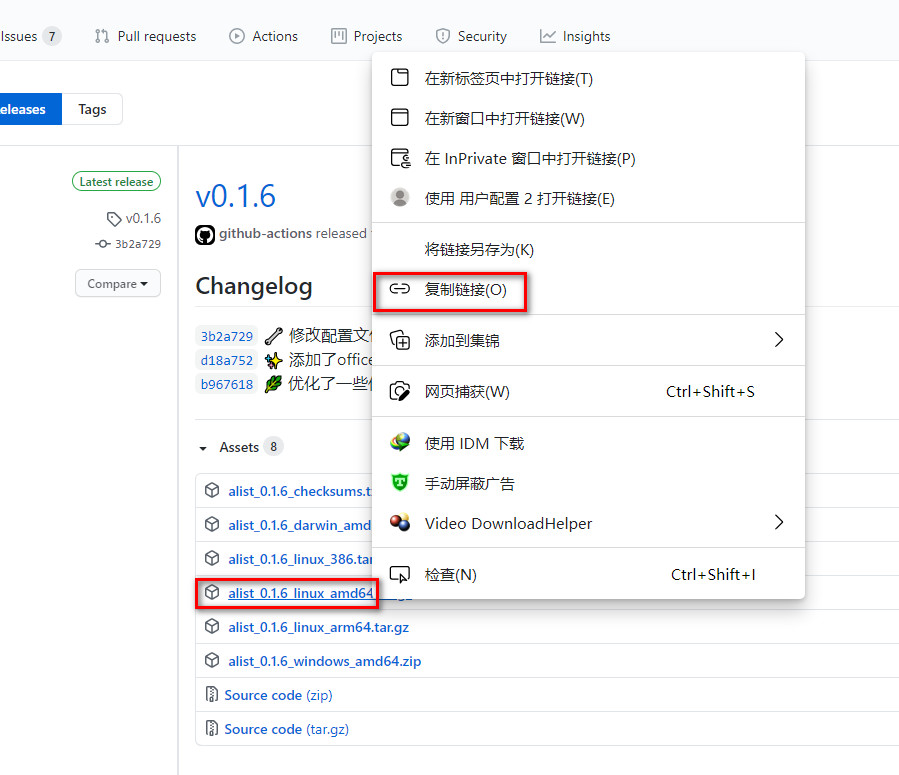The width and height of the screenshot is (899, 775).
Task: Choose 在新标签页中打开链接(T) menu item
Action: pyautogui.click(x=588, y=78)
